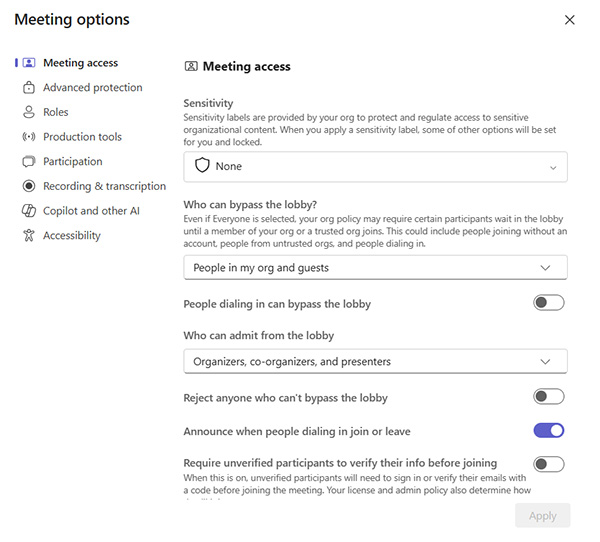Click the shield icon in Sensitivity box
Image resolution: width=600 pixels, height=542 pixels.
pyautogui.click(x=202, y=166)
